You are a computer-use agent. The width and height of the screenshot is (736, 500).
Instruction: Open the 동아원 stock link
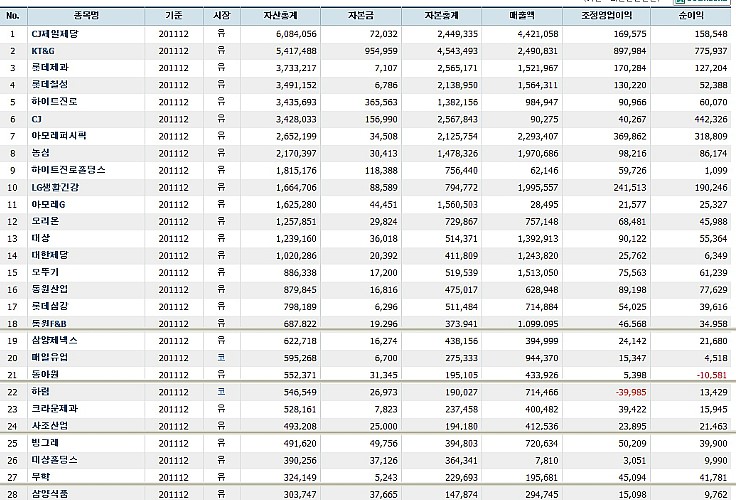(45, 374)
